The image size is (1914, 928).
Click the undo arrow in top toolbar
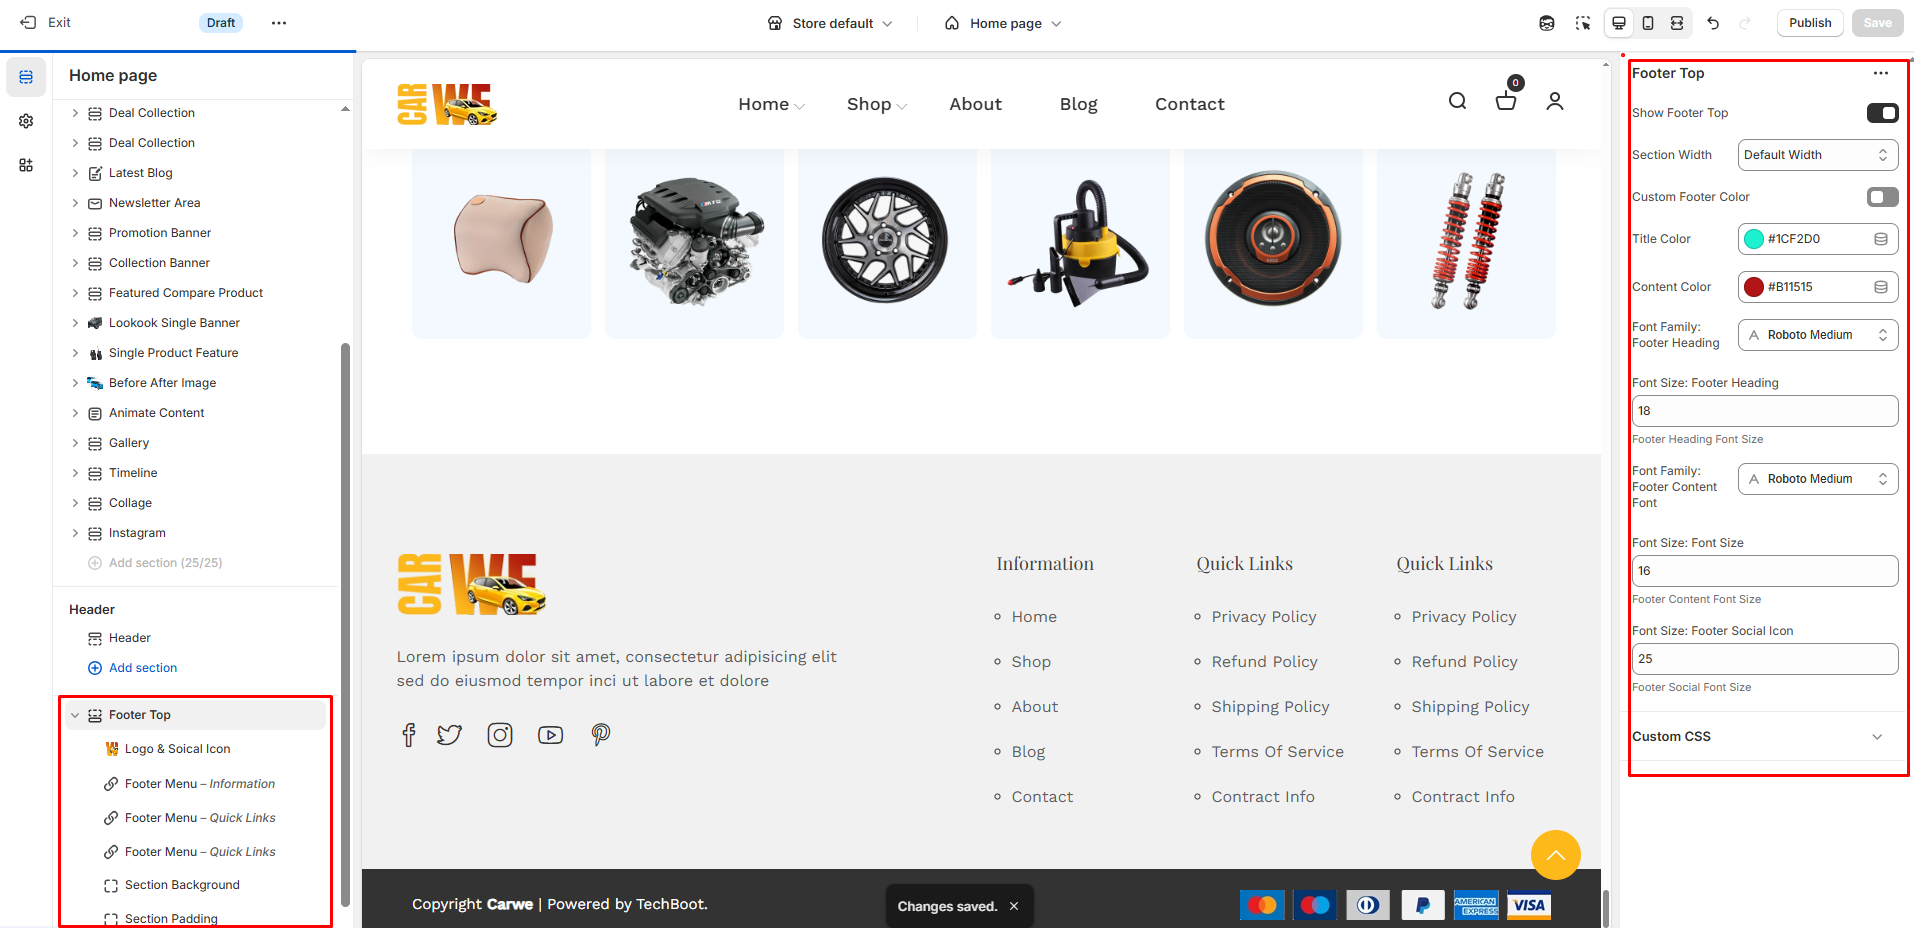pyautogui.click(x=1713, y=23)
